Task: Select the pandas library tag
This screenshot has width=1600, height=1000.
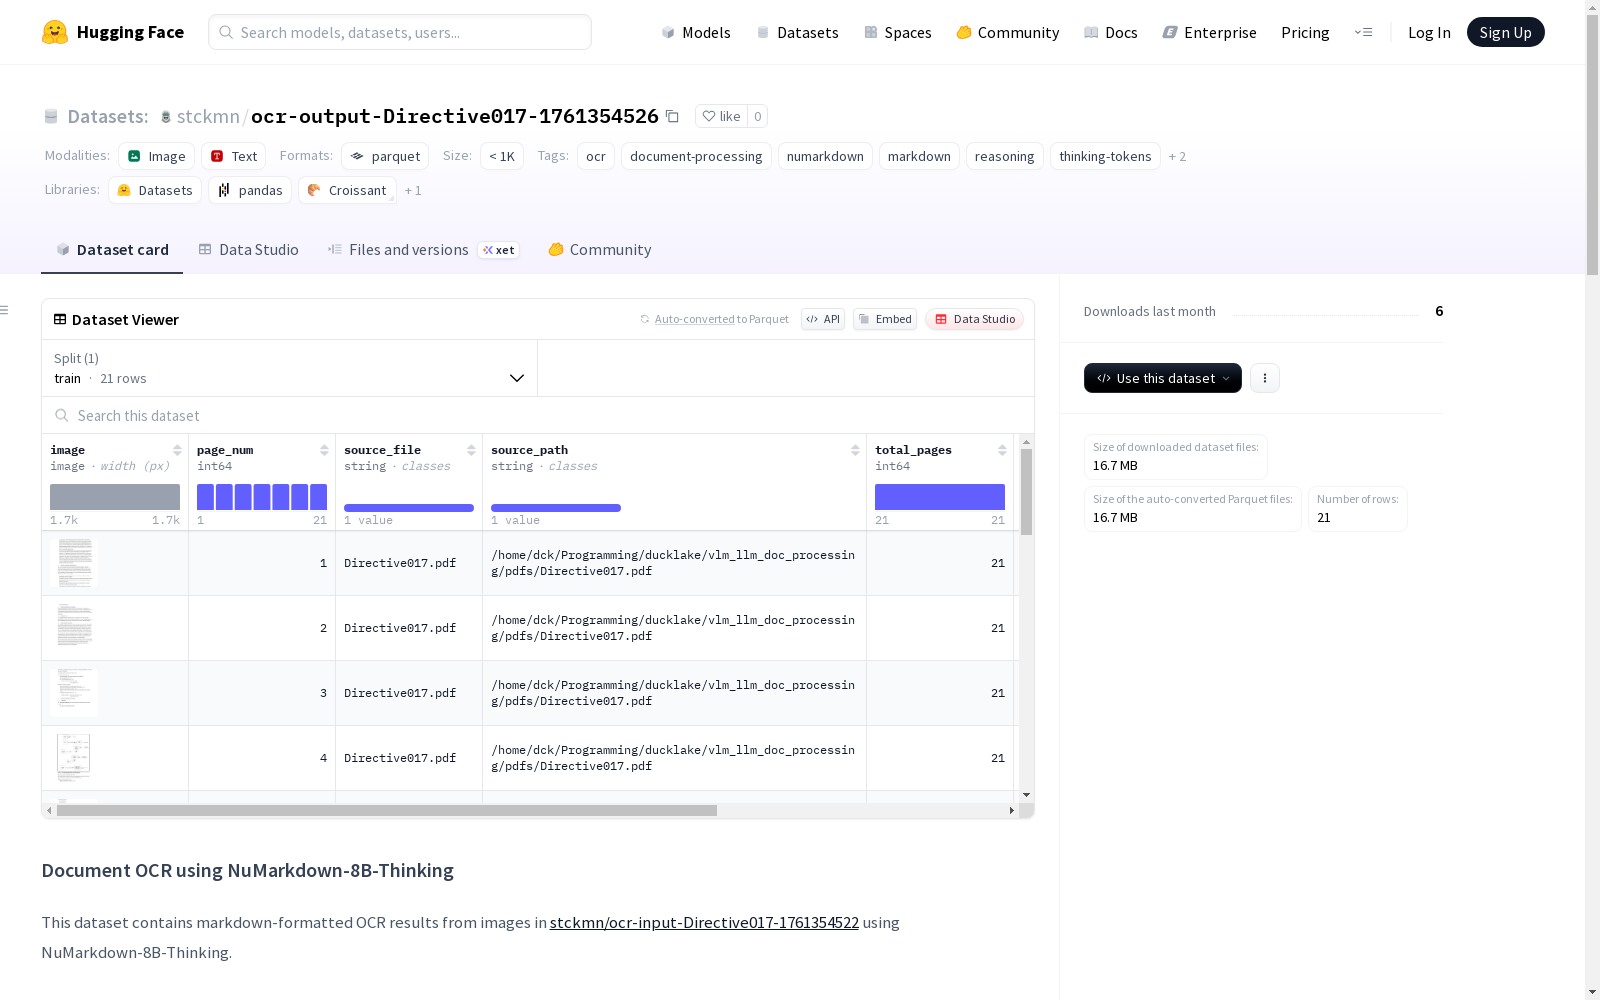Action: [250, 190]
